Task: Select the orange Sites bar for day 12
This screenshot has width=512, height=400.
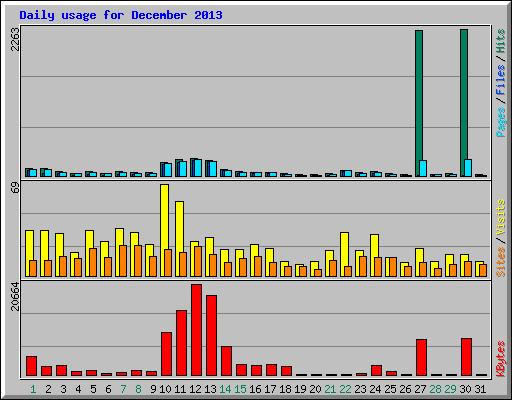Action: pos(198,261)
